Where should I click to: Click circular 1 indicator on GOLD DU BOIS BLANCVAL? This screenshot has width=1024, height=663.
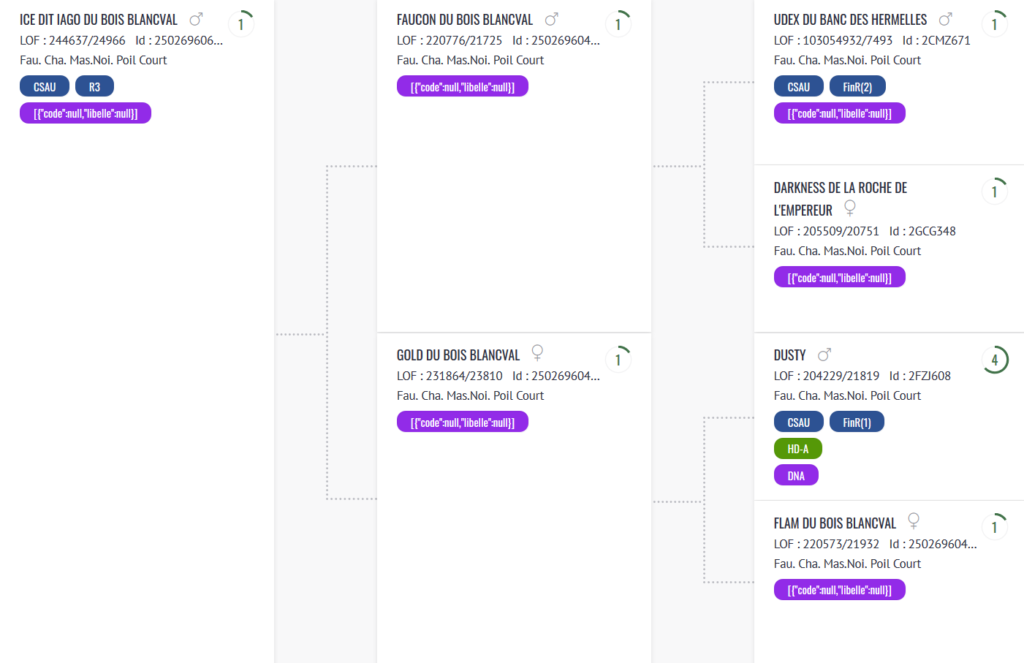(618, 360)
